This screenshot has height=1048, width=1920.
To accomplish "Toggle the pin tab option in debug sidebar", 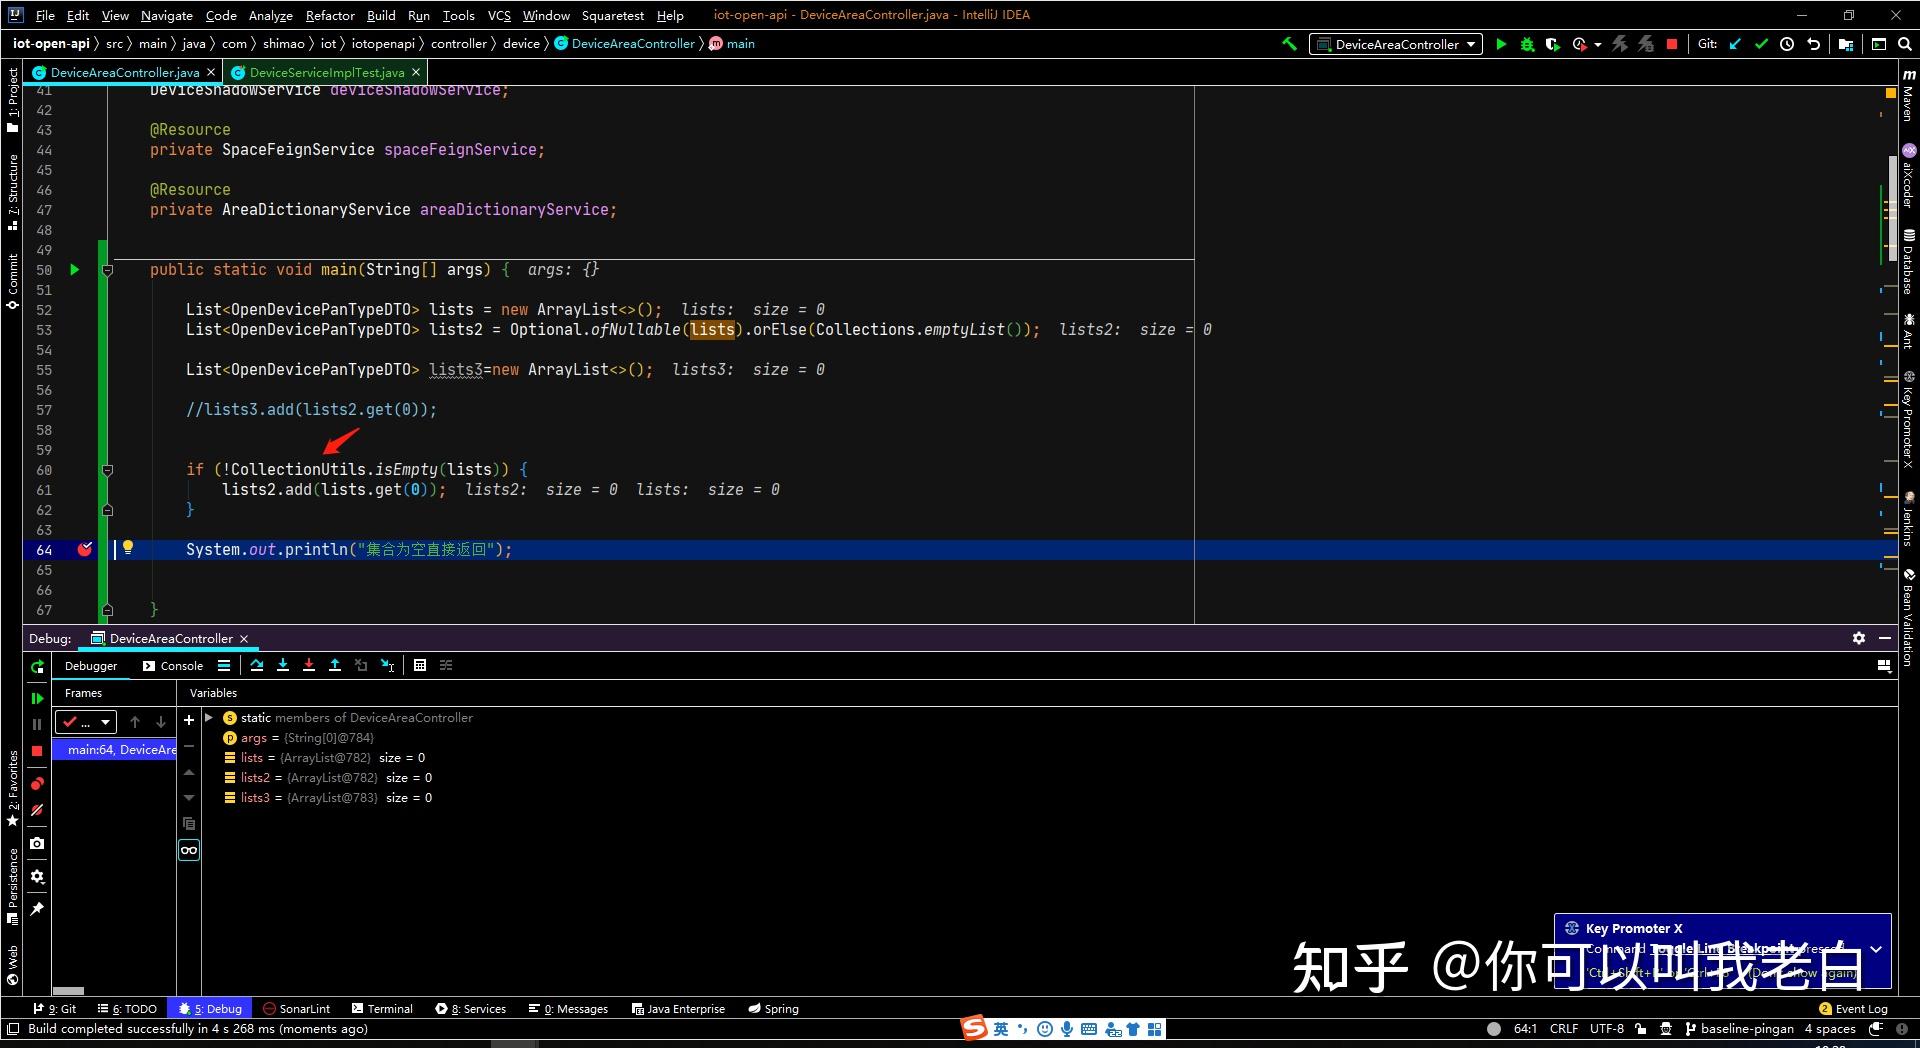I will coord(37,908).
